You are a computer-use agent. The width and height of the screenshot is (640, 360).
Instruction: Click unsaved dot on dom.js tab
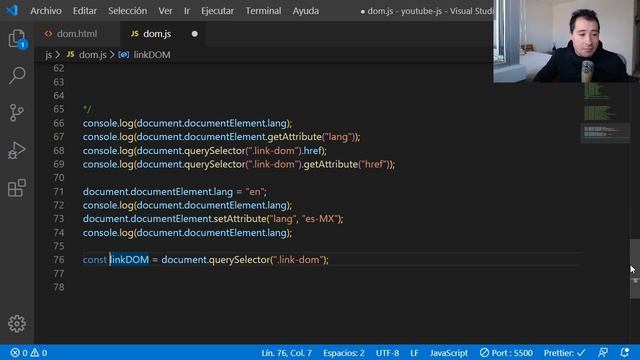[x=195, y=34]
